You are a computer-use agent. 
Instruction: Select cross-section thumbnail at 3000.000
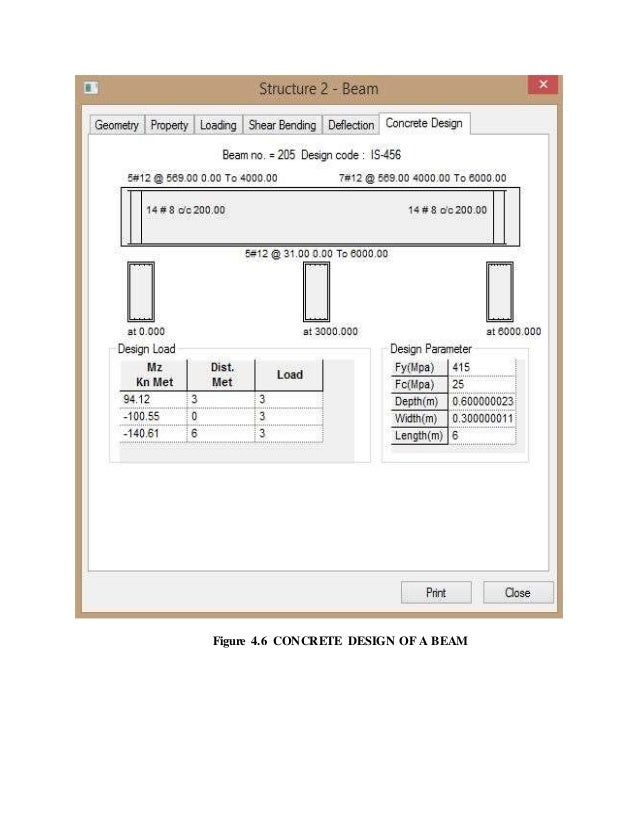pos(316,291)
